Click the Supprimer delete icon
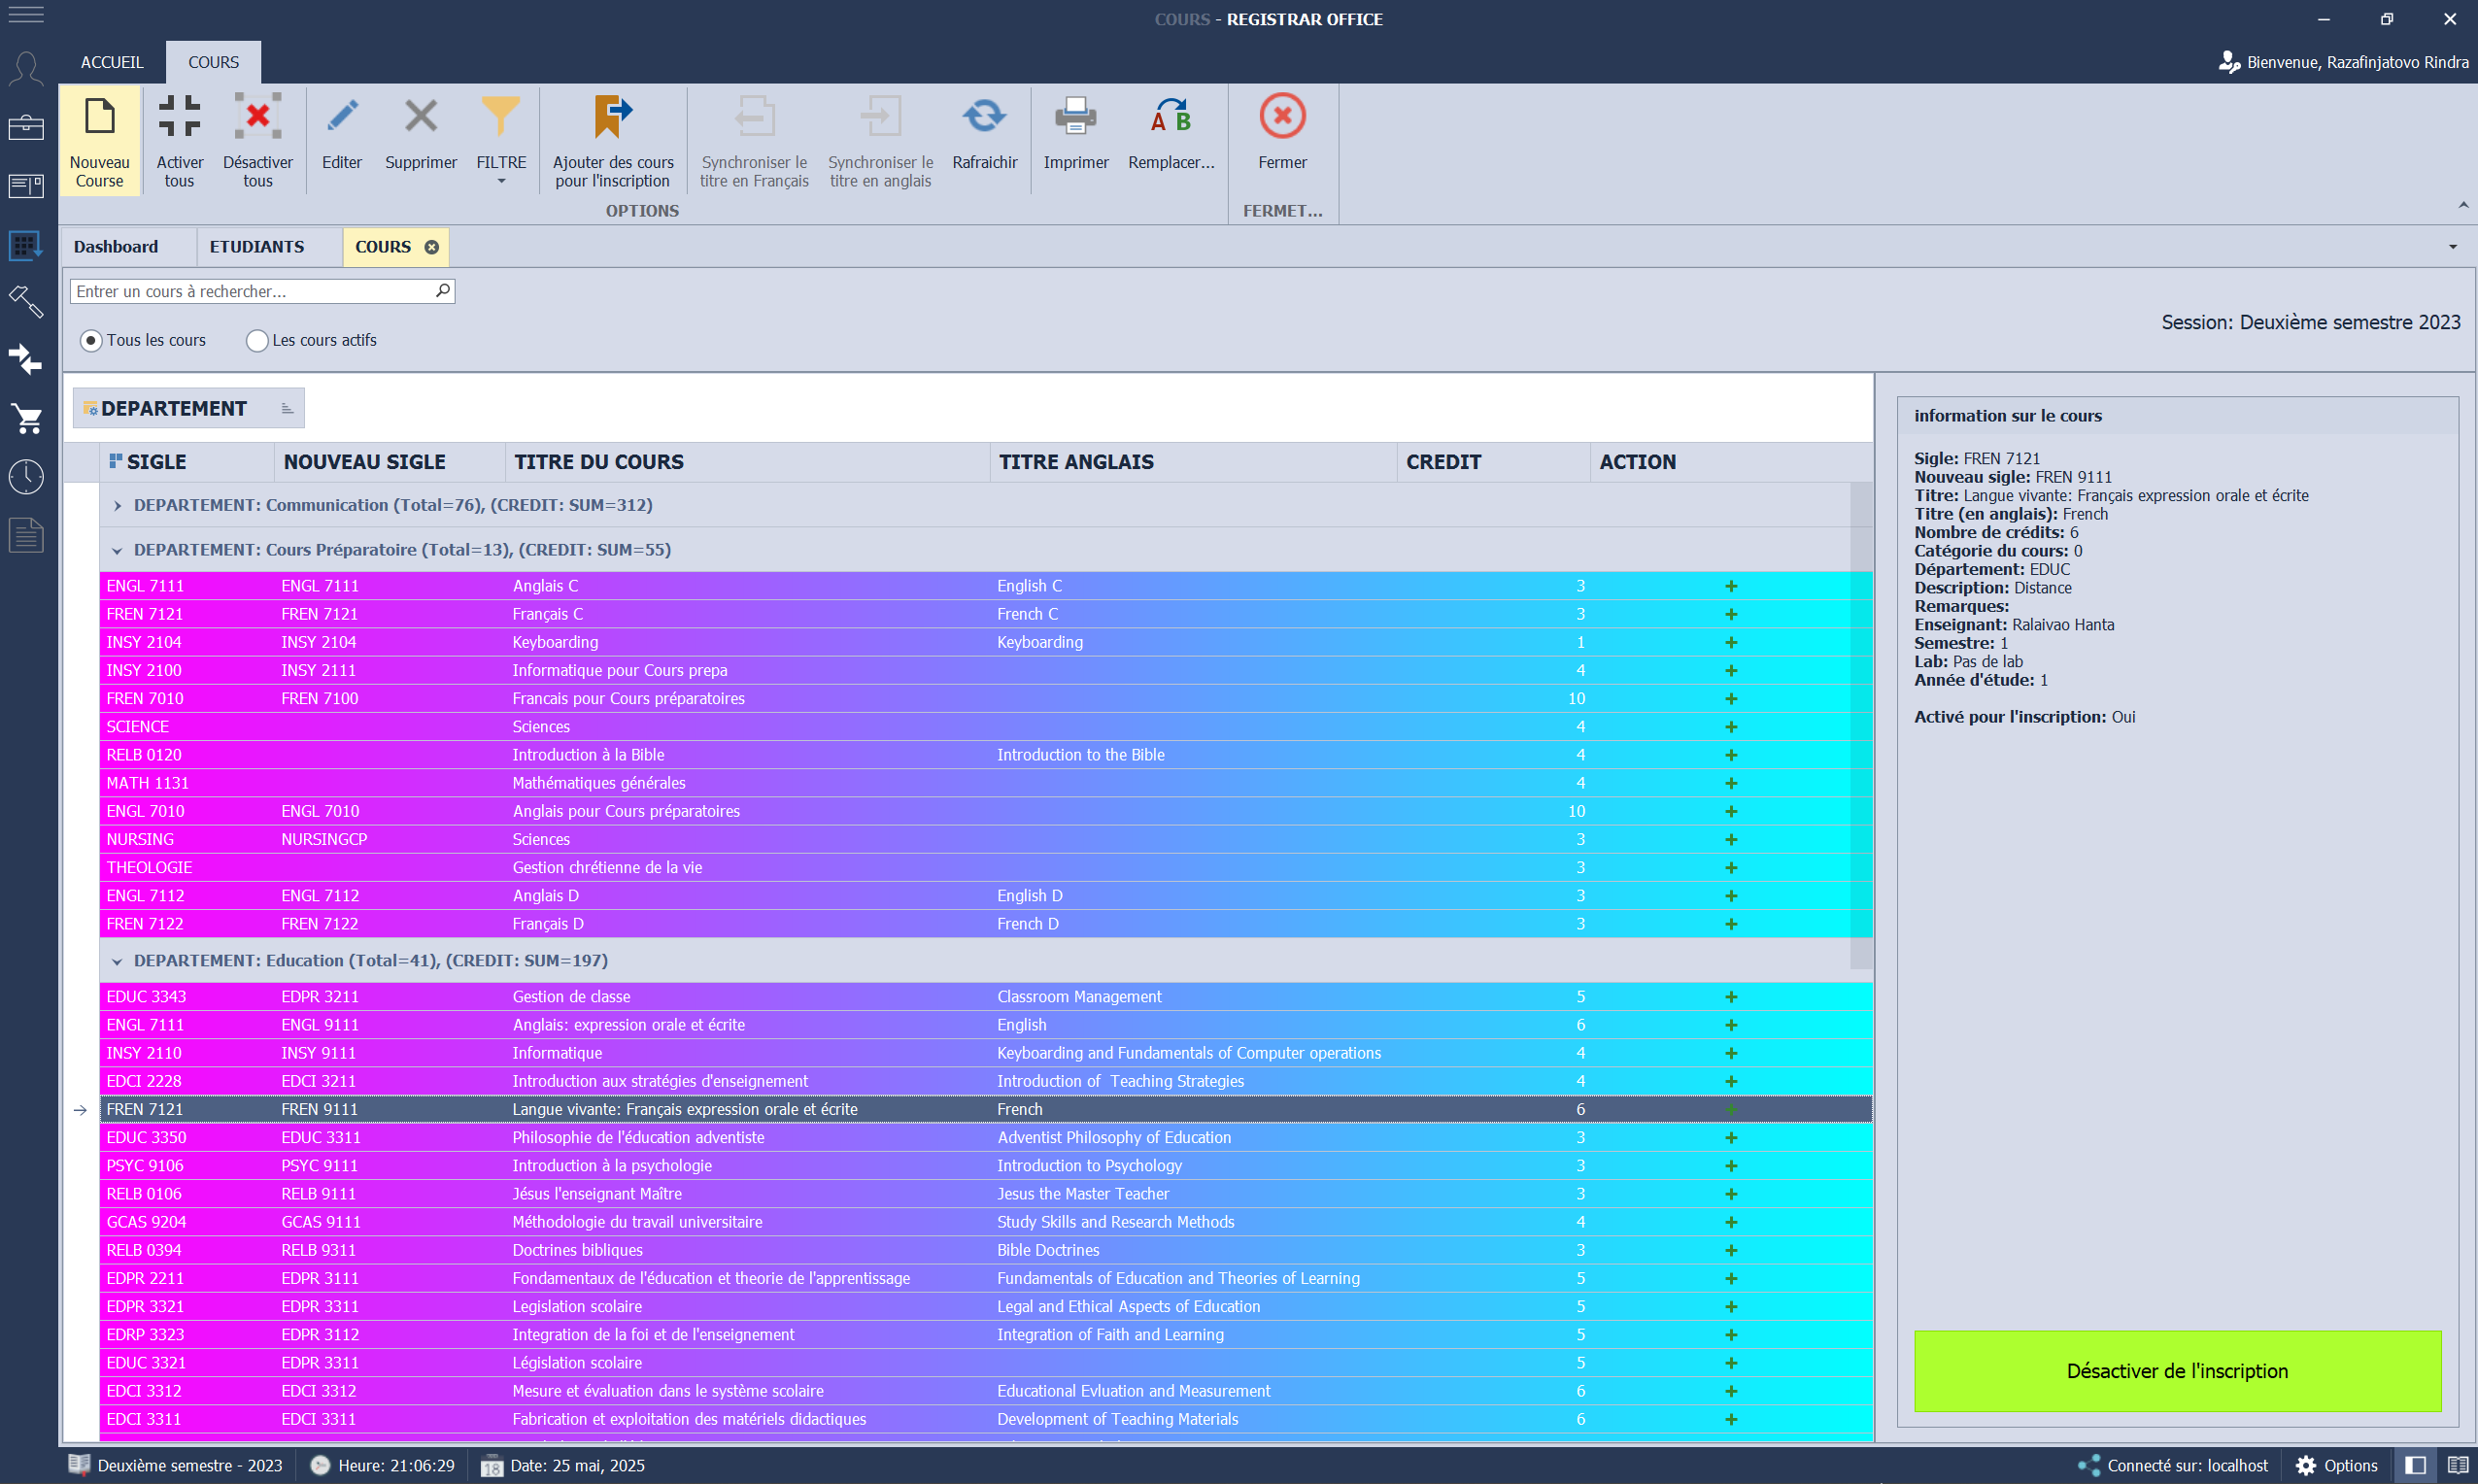The height and width of the screenshot is (1484, 2478). coord(420,118)
